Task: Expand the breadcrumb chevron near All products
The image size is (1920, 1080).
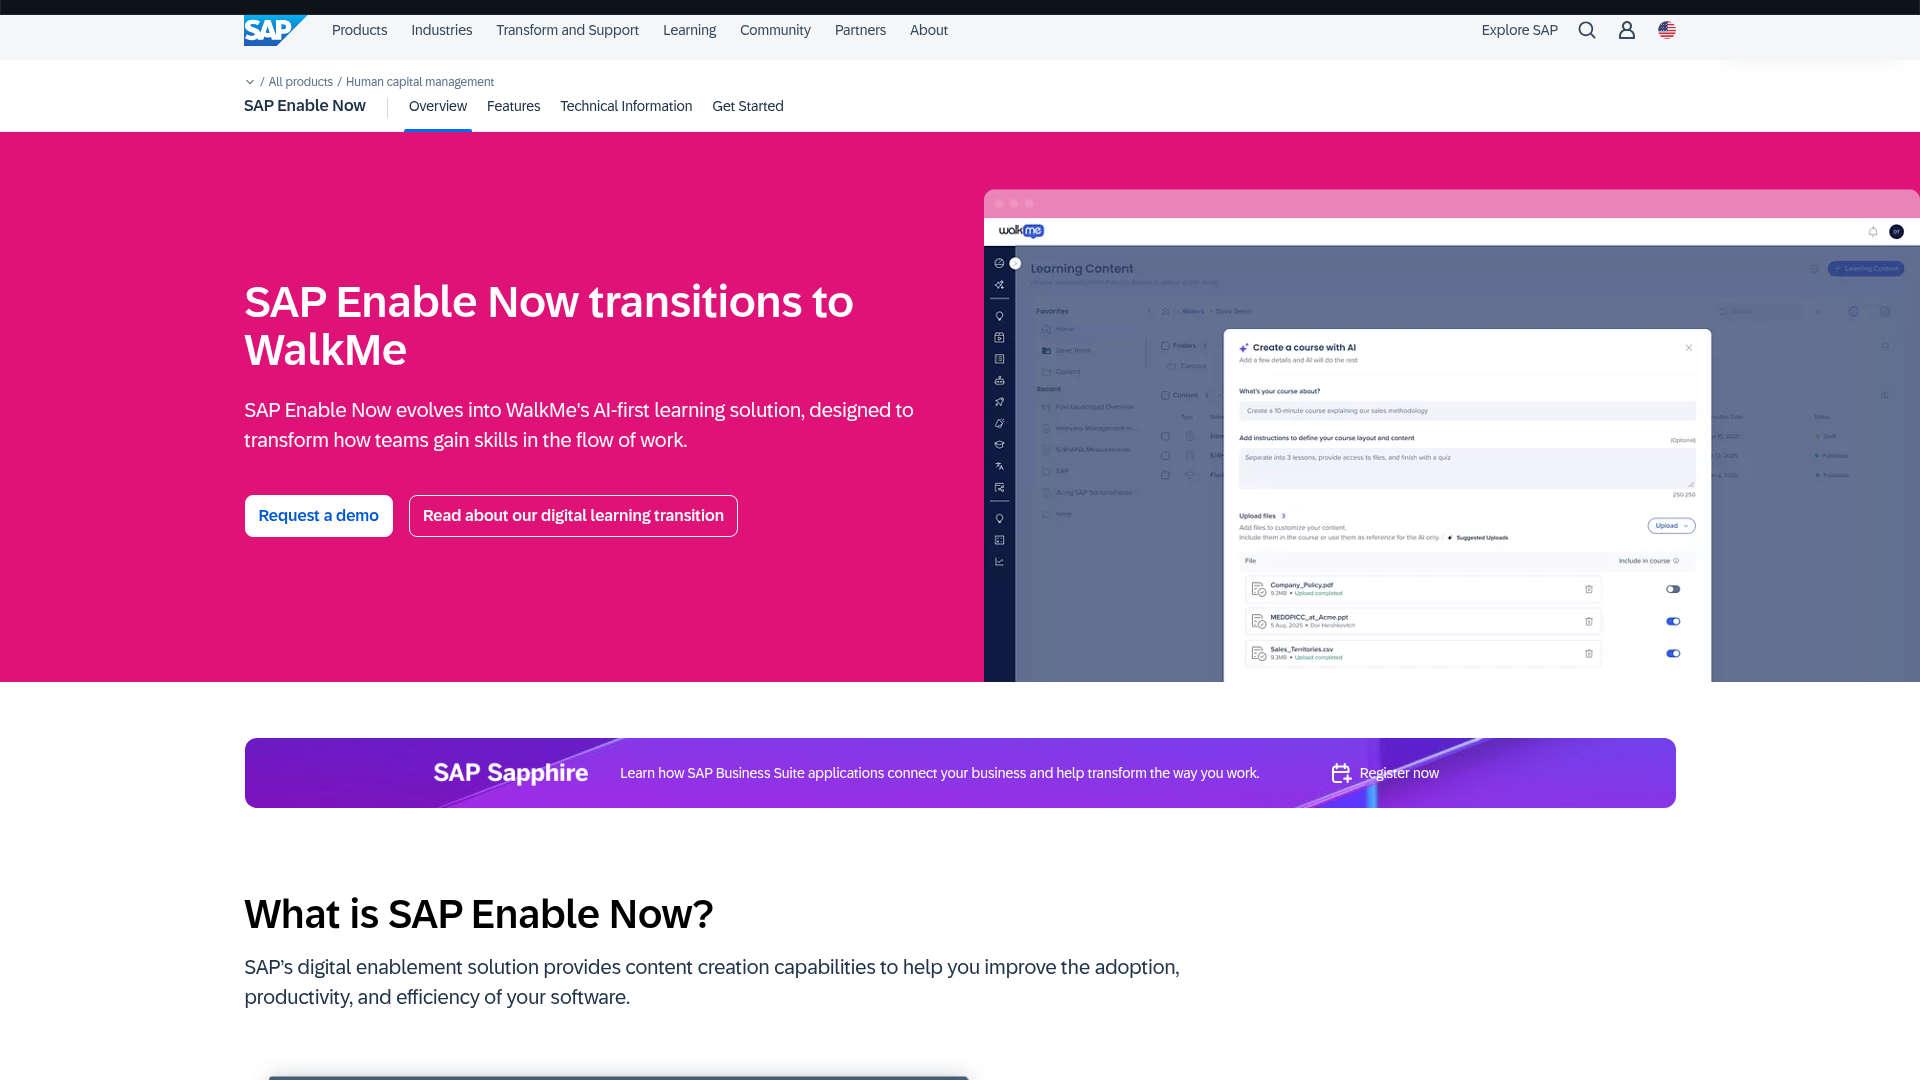Action: point(249,81)
